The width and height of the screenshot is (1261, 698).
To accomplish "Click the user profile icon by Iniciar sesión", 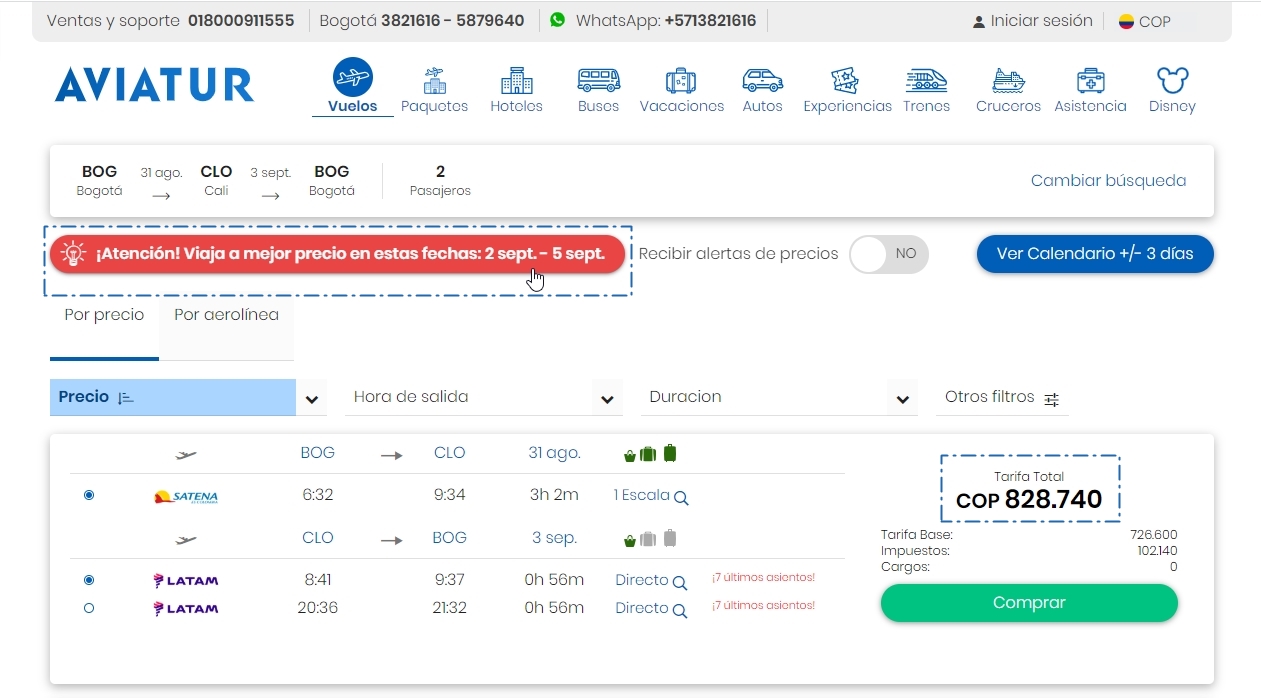I will click(x=979, y=21).
